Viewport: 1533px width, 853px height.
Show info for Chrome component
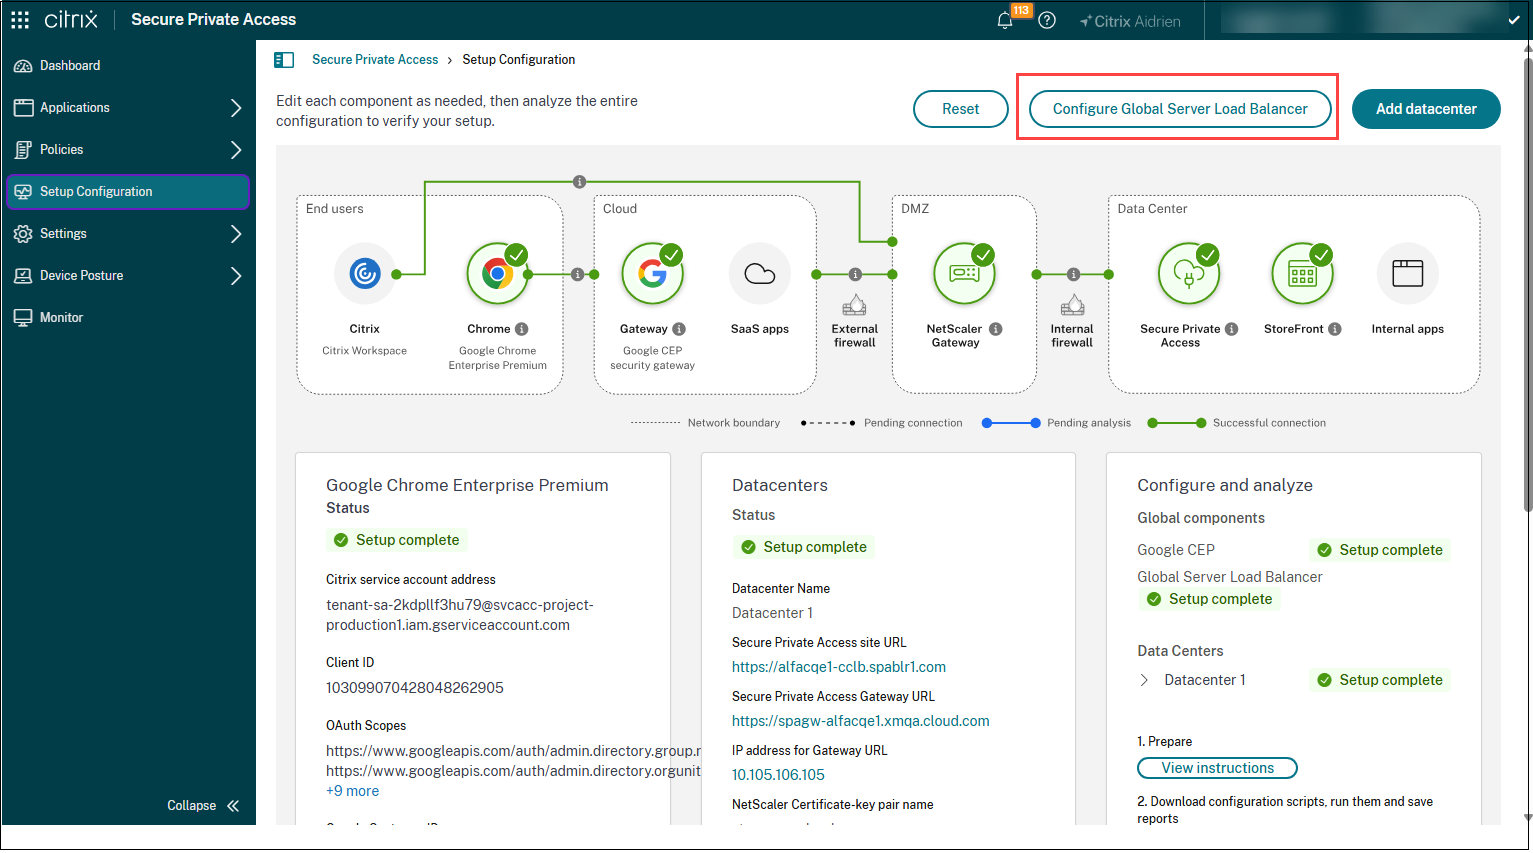click(x=522, y=329)
